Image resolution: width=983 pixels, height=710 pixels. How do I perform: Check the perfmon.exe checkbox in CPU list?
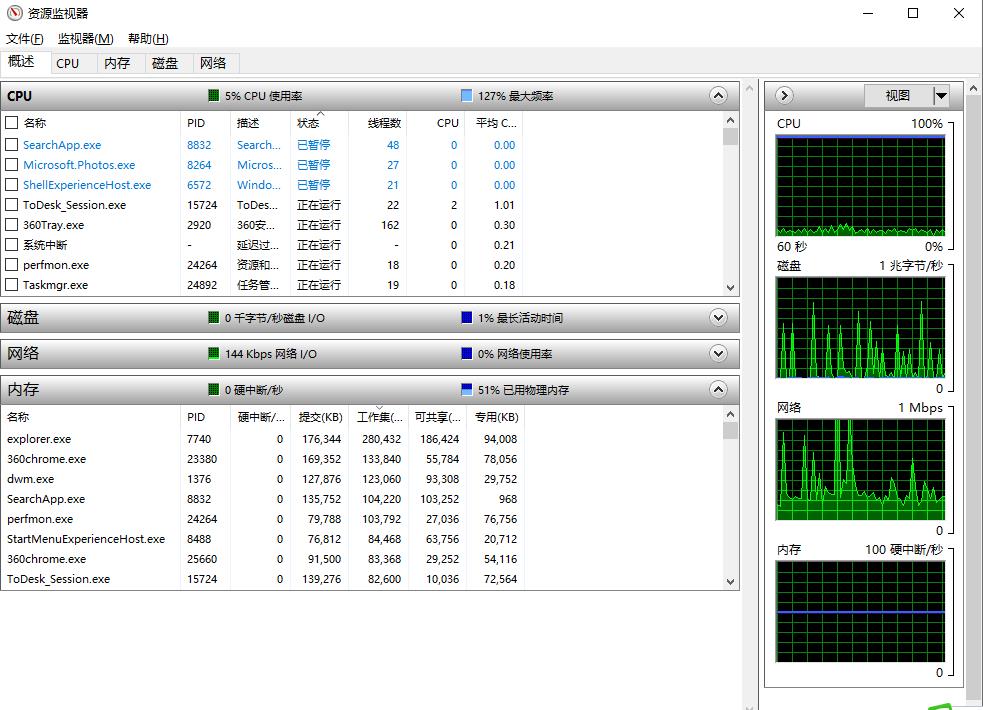11,265
